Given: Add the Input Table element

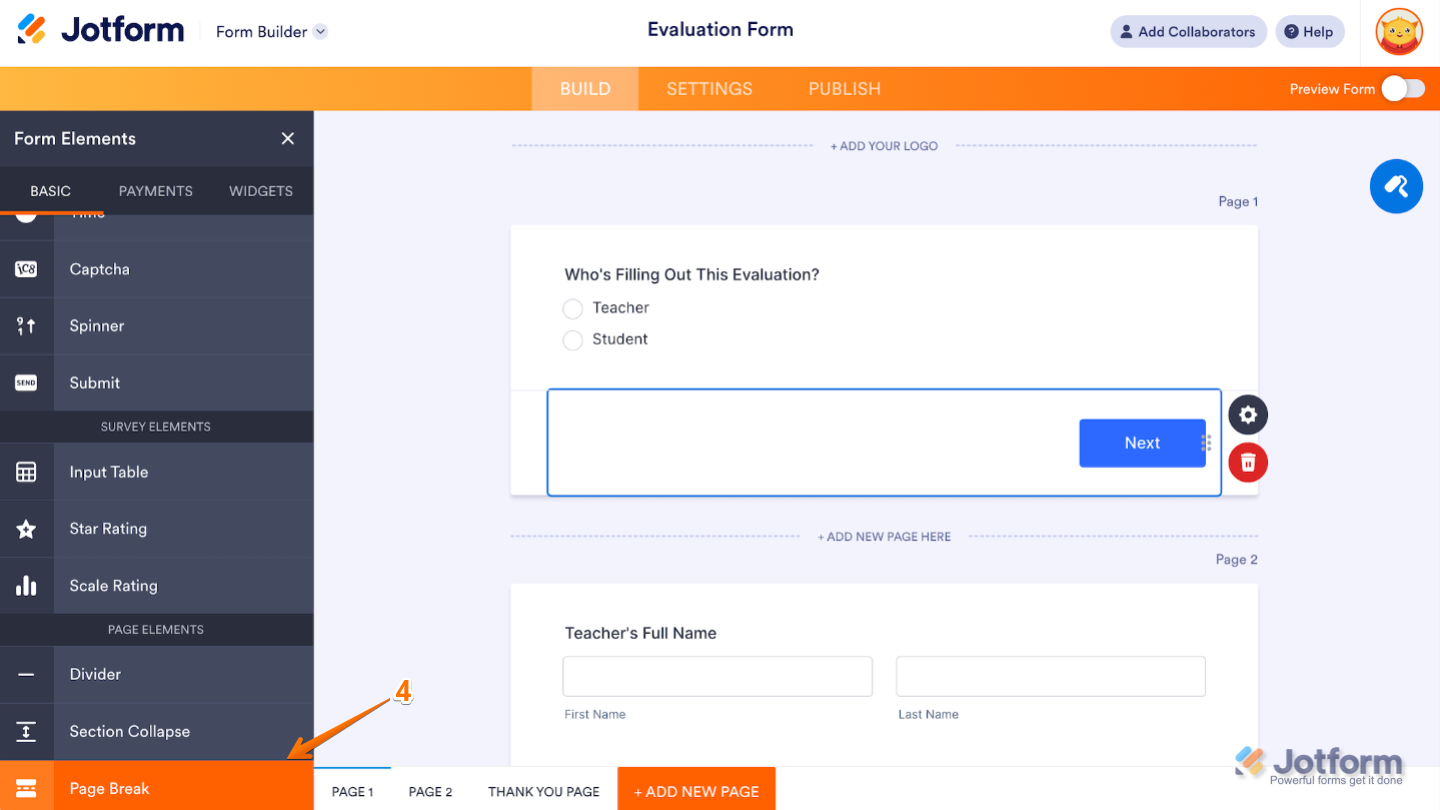Looking at the screenshot, I should point(108,472).
